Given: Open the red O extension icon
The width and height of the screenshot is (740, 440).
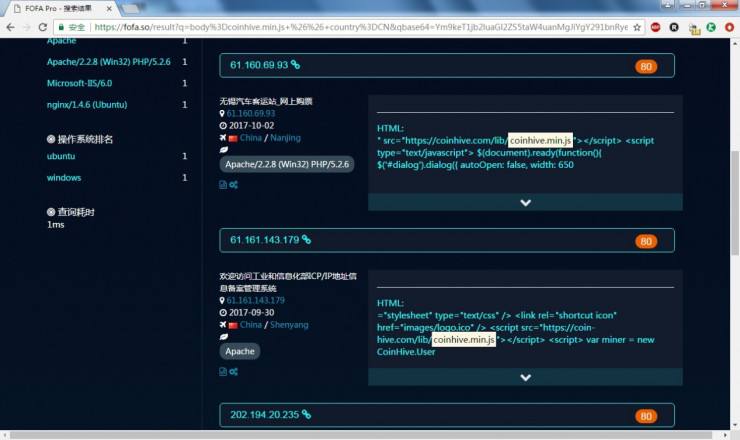Looking at the screenshot, I should click(x=729, y=27).
